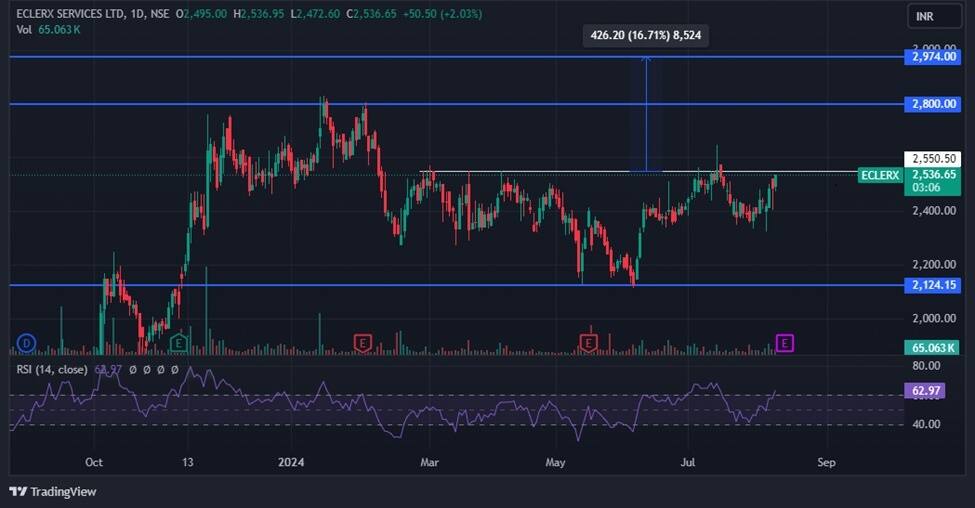The image size is (975, 508).
Task: Click the 2024 date axis label
Action: pos(291,462)
